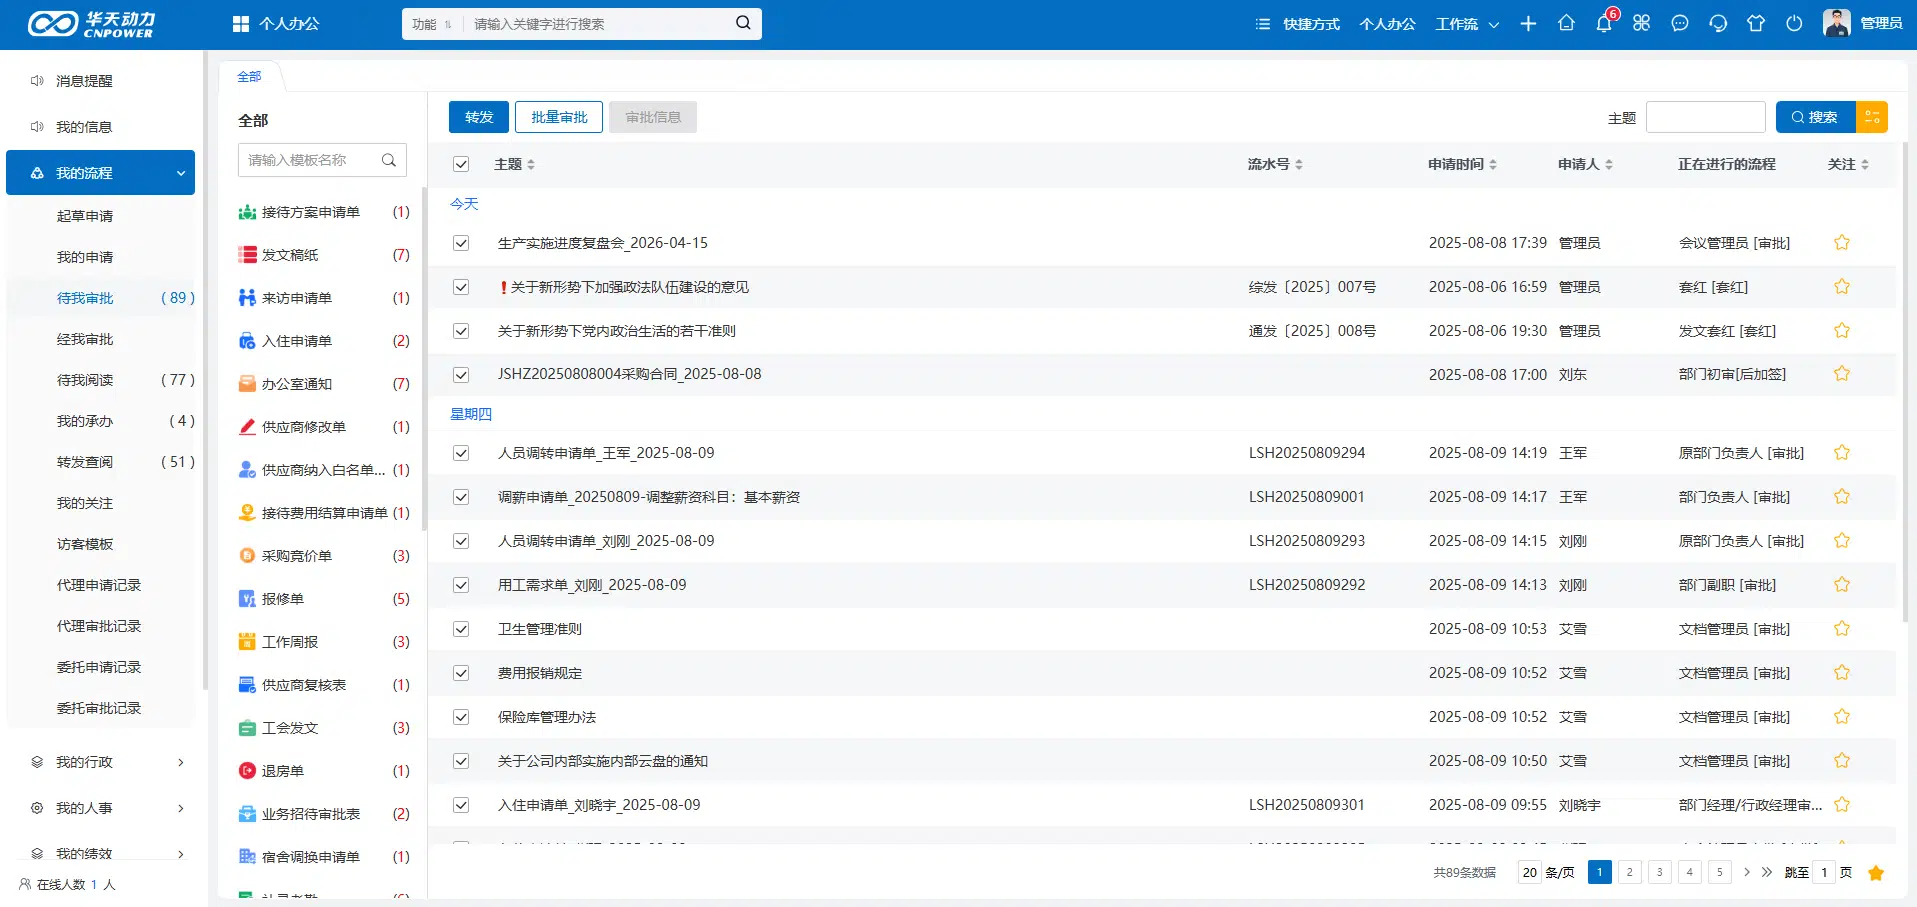
Task: Select 发文稿纸 template icon
Action: point(247,255)
